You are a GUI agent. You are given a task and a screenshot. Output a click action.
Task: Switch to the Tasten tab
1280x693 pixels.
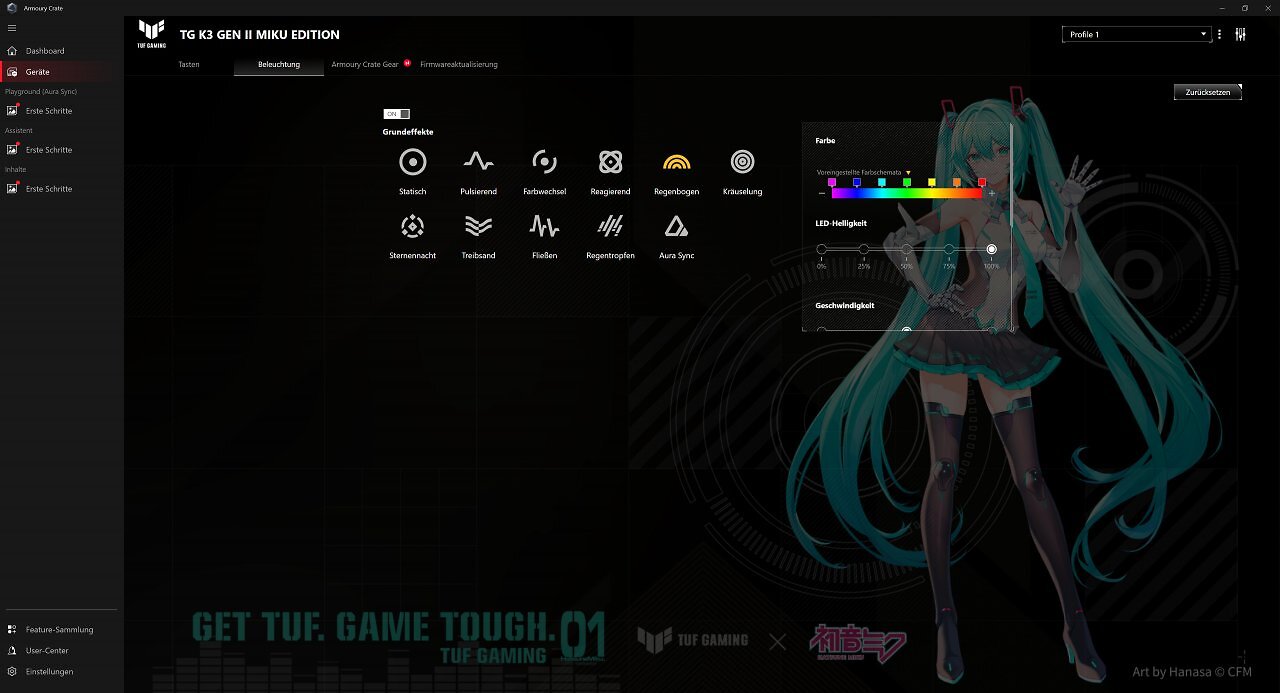(x=189, y=64)
